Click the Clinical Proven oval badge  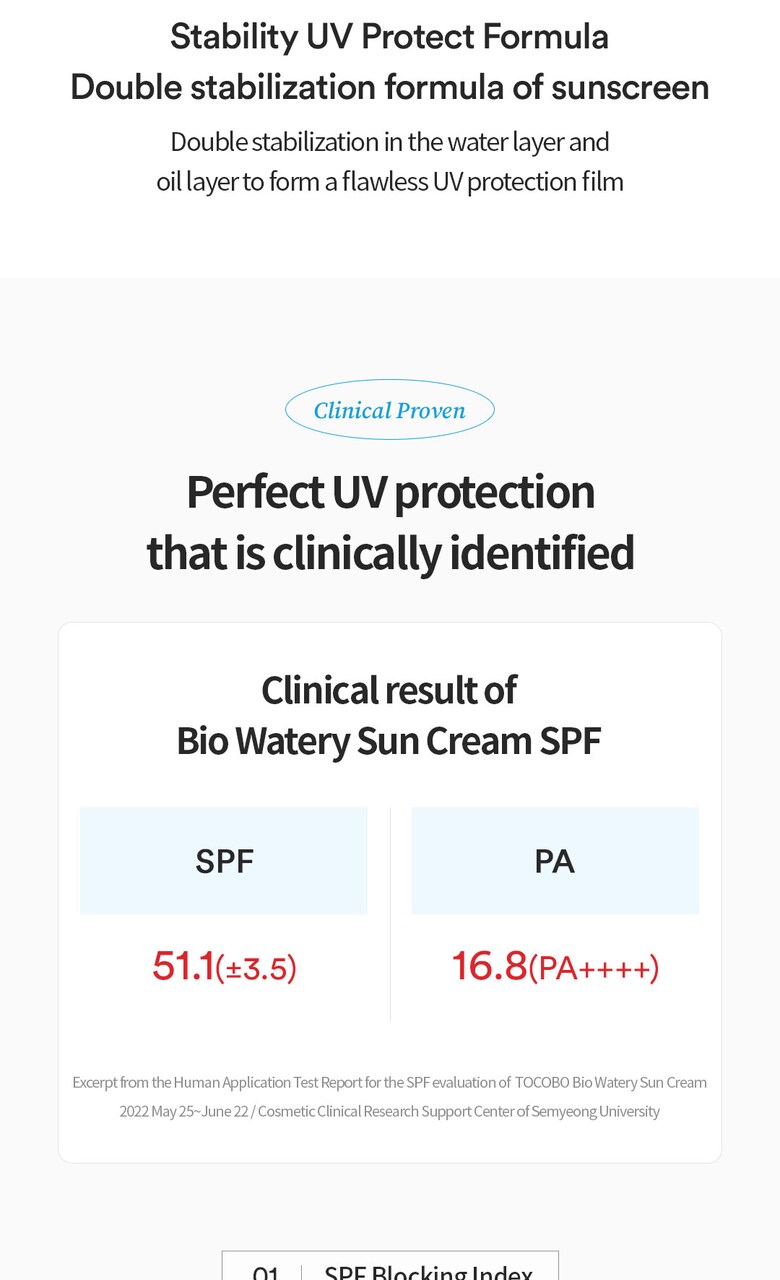(390, 410)
